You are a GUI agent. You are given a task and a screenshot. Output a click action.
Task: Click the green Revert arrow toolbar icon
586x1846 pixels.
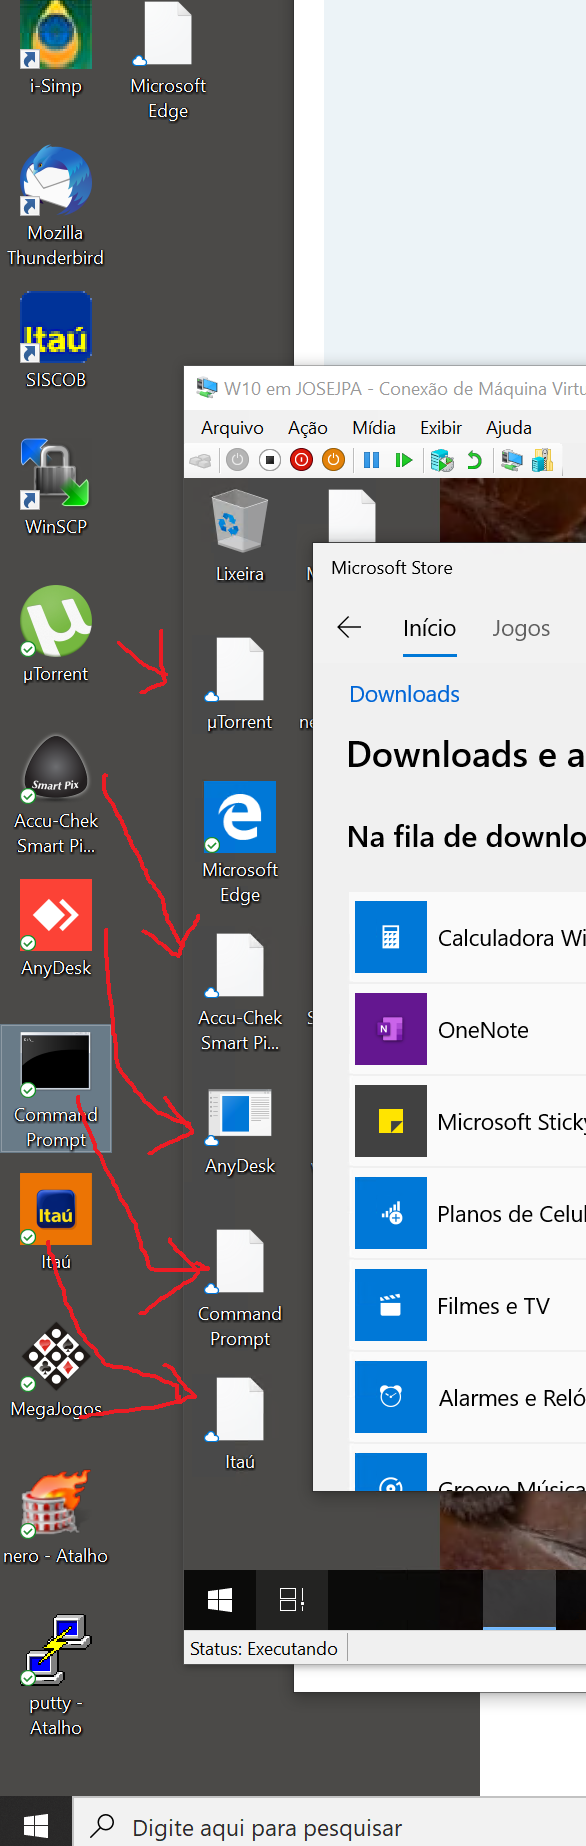(x=474, y=460)
